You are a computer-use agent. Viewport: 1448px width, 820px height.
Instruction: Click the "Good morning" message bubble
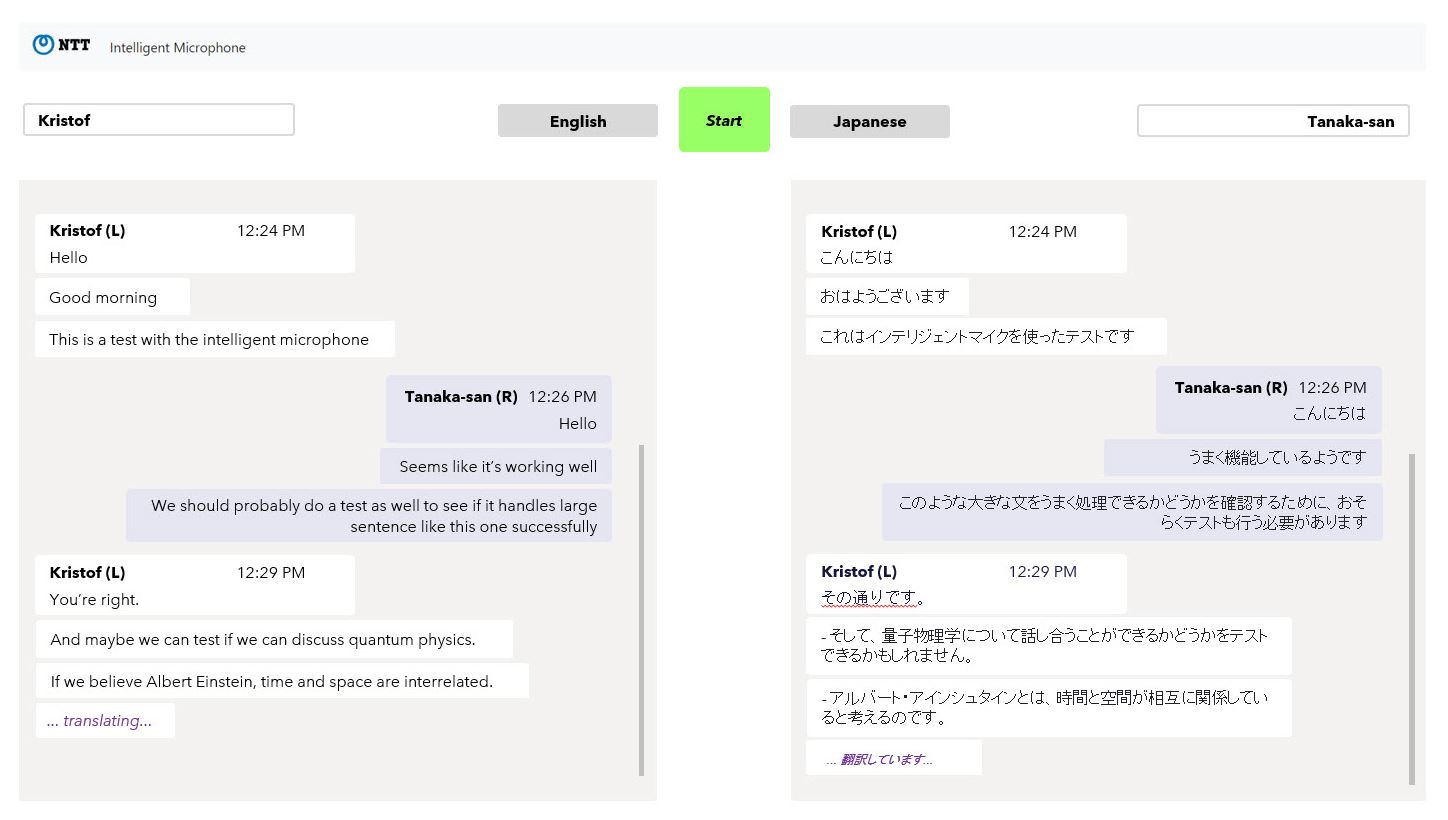[x=112, y=297]
